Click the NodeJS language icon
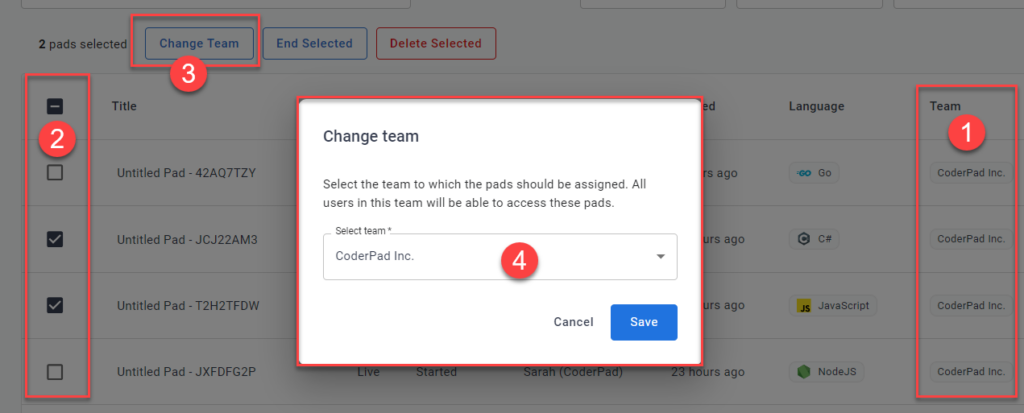 click(x=804, y=372)
